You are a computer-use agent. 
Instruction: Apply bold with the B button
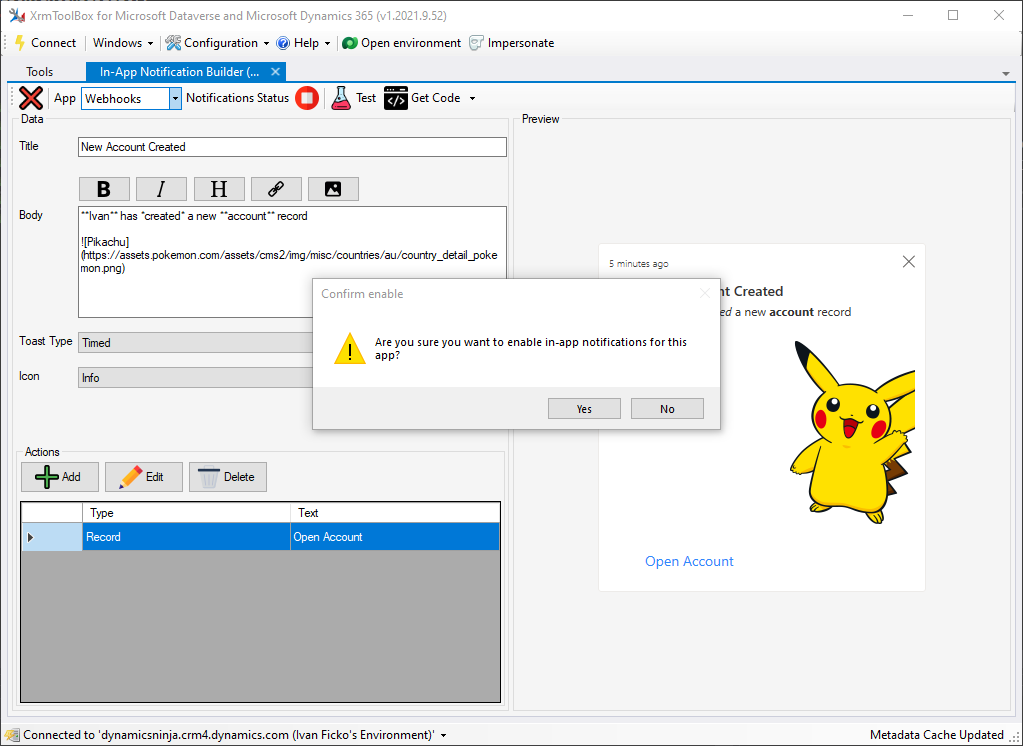[x=104, y=189]
